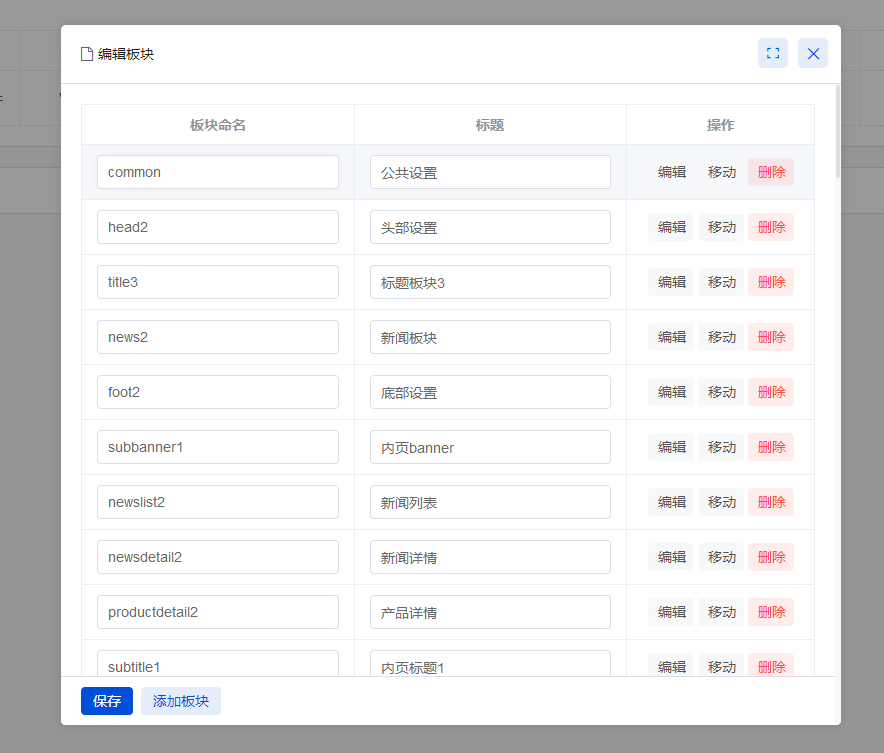This screenshot has width=884, height=753.
Task: Click the newsdetail2 name input field
Action: pyautogui.click(x=218, y=557)
